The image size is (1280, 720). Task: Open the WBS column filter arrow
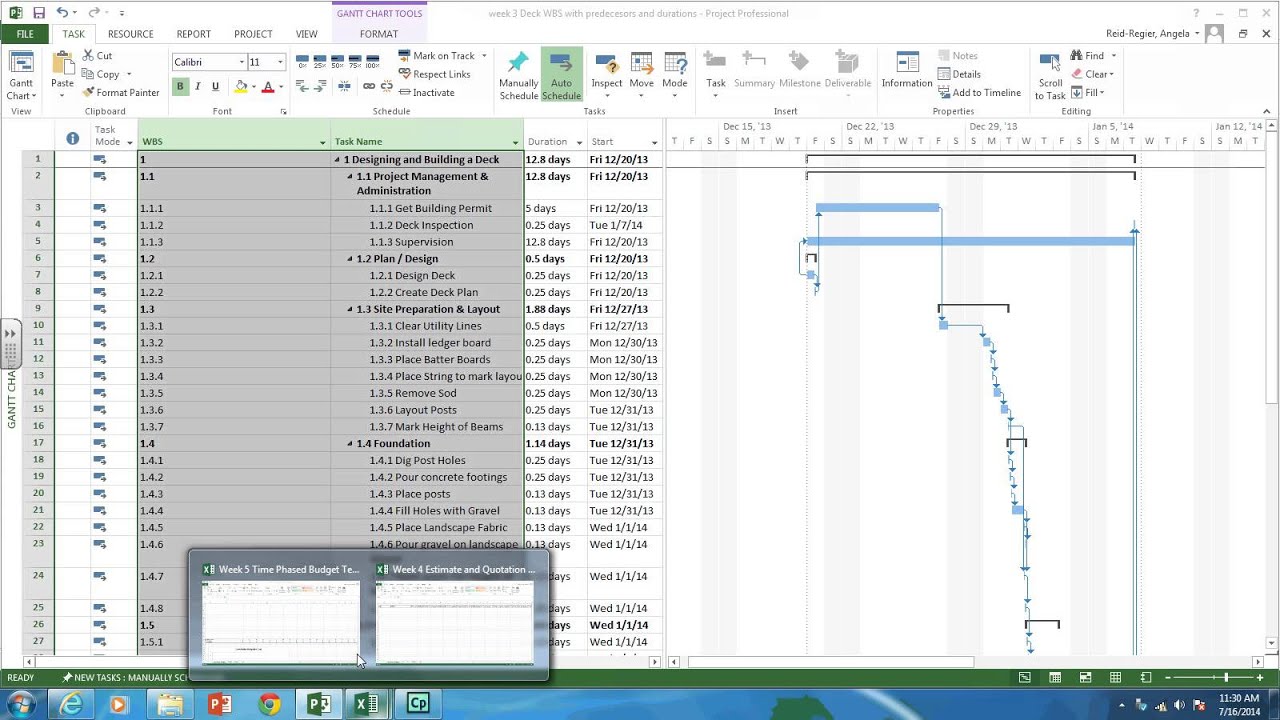pyautogui.click(x=322, y=142)
